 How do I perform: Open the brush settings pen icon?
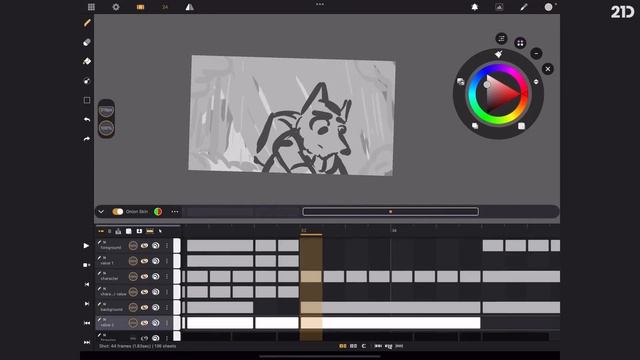coord(524,7)
